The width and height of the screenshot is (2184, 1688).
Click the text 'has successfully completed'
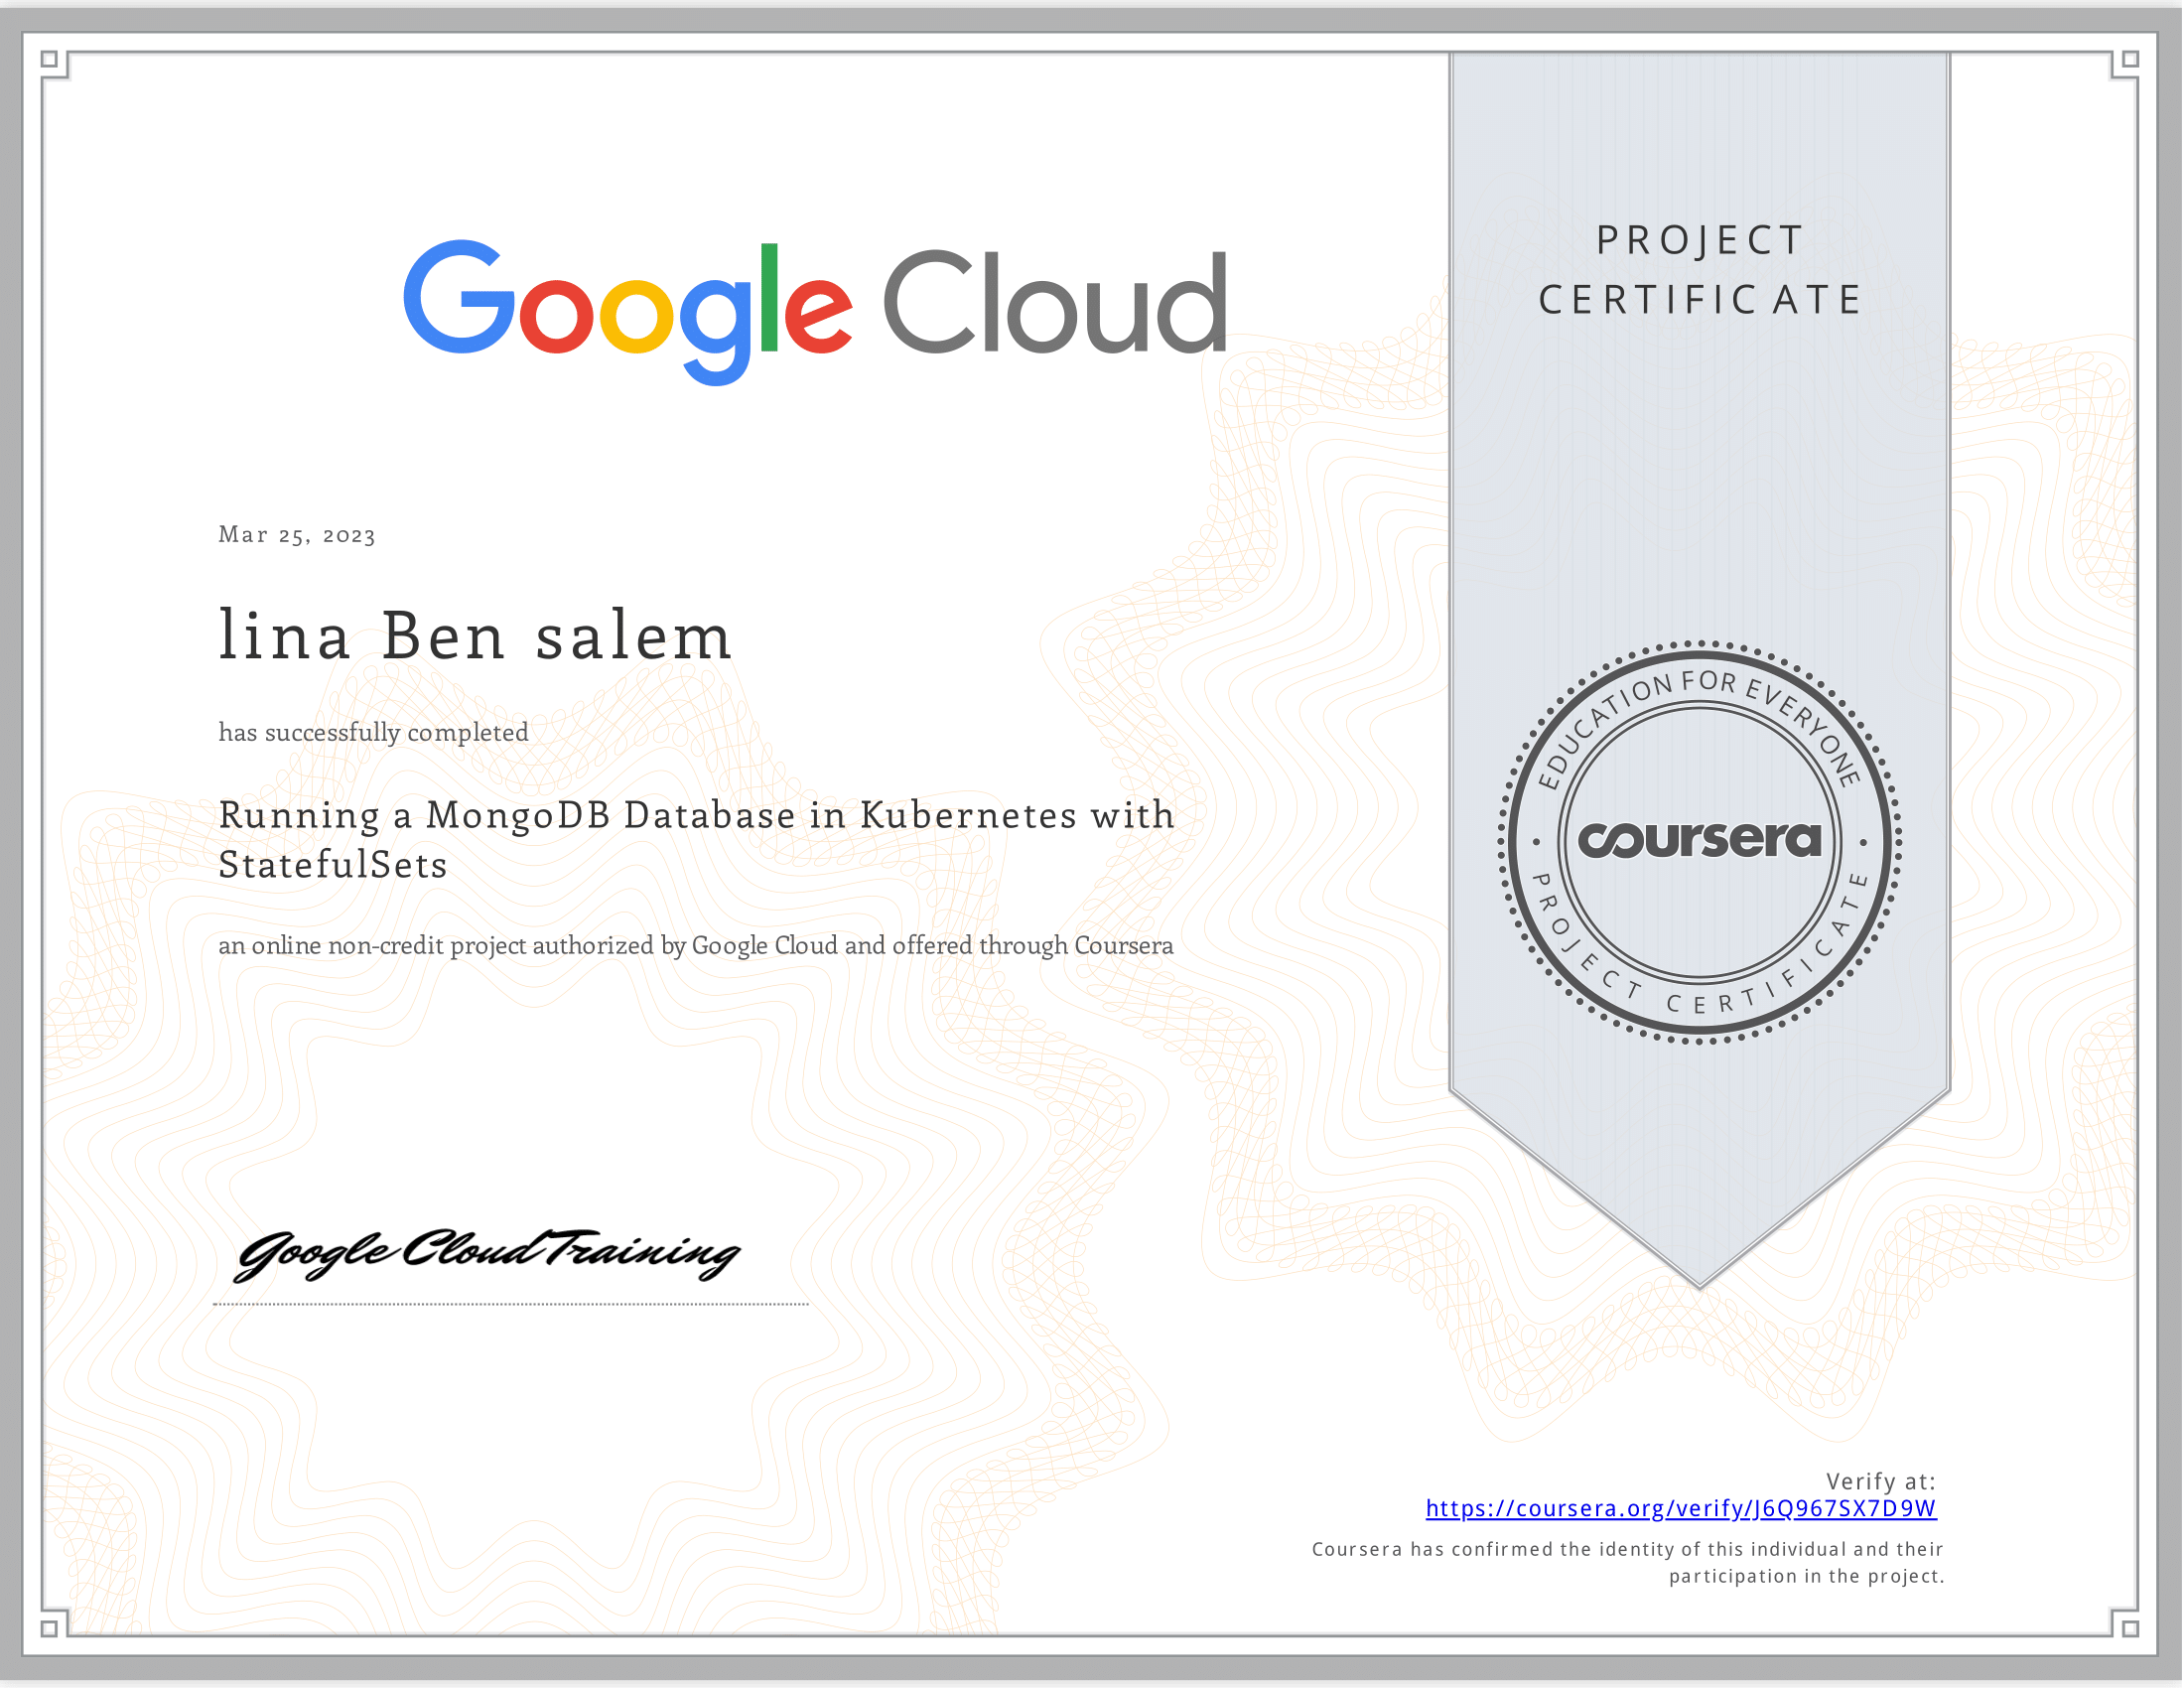click(374, 733)
